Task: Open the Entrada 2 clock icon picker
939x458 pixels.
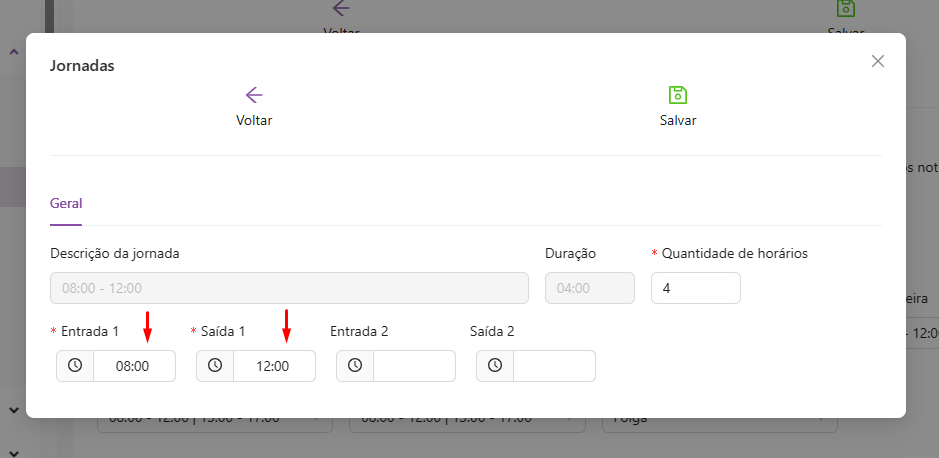Action: [x=355, y=366]
